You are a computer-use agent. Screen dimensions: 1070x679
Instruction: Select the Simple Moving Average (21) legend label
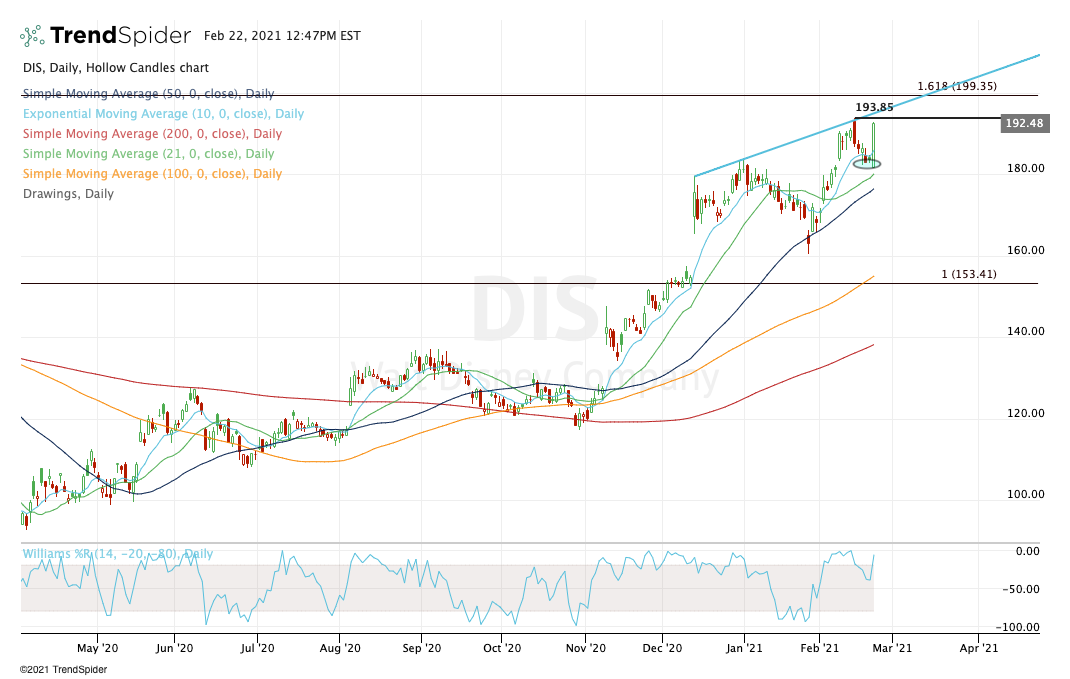pos(149,154)
